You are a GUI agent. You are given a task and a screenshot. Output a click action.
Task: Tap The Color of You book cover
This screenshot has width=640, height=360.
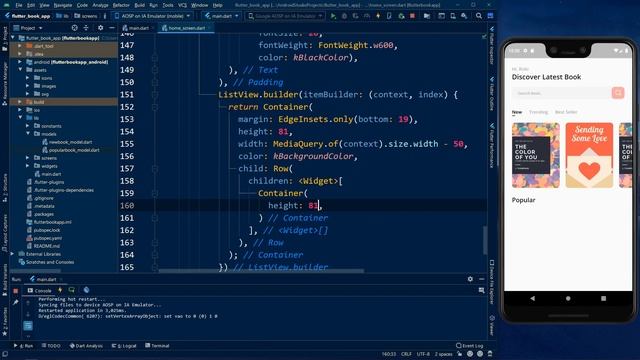tap(536, 155)
